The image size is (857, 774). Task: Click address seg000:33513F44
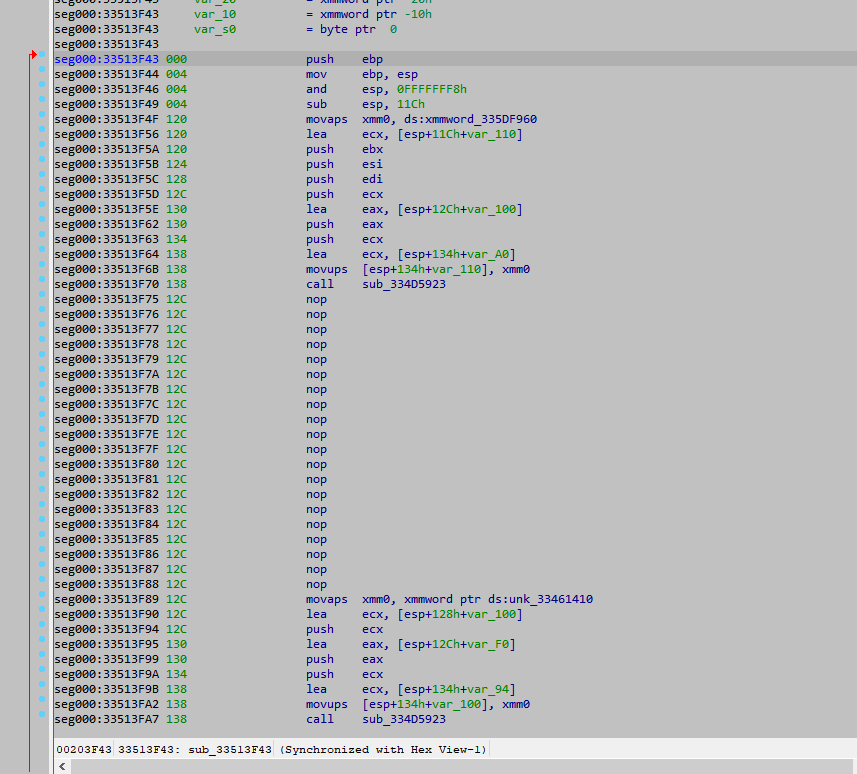coord(107,74)
